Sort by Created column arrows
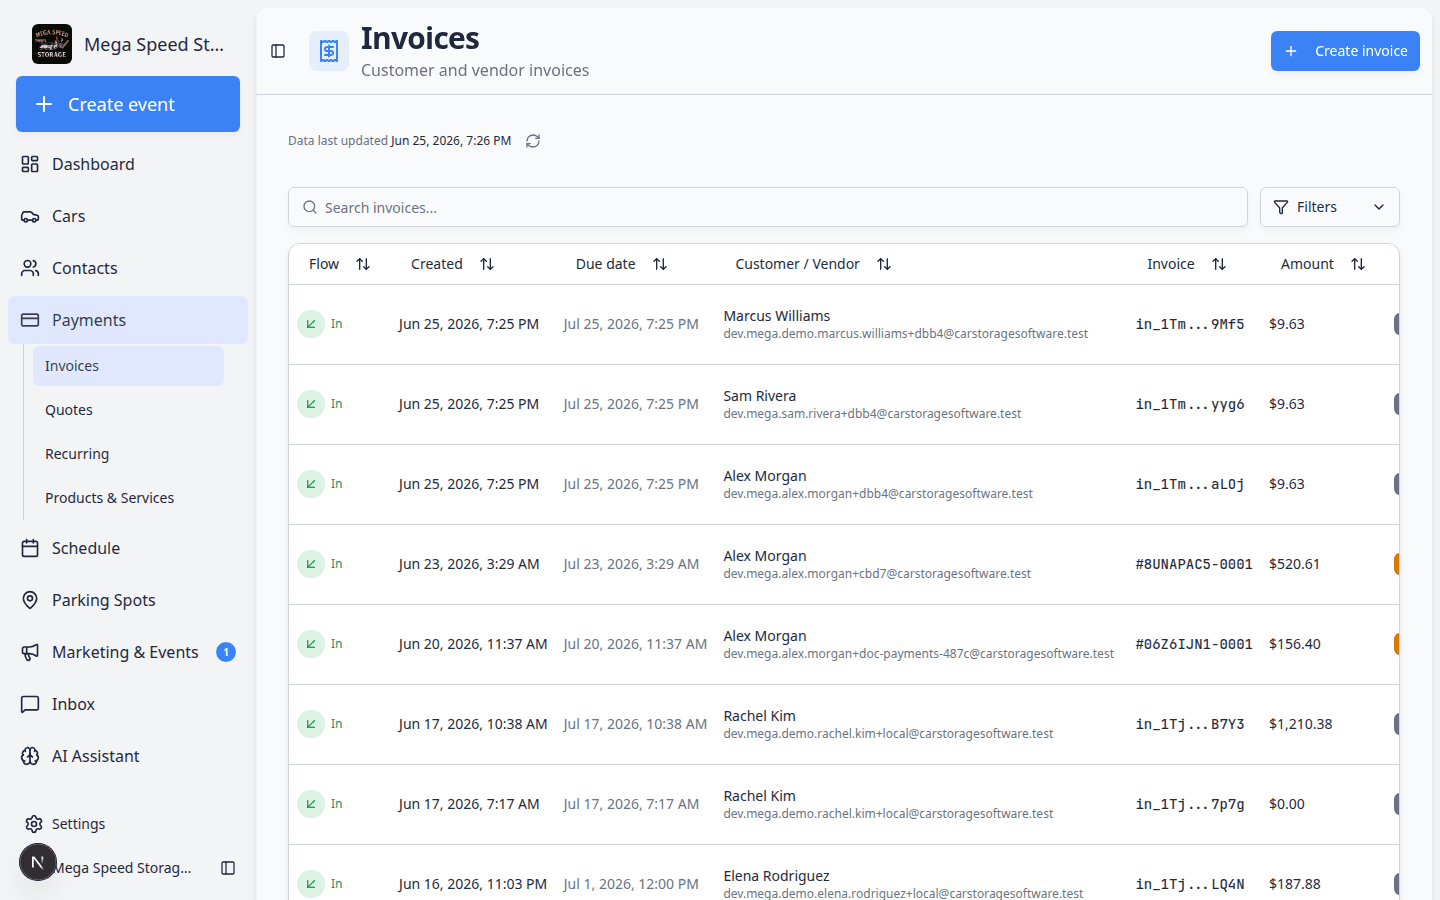The width and height of the screenshot is (1440, 900). [x=487, y=264]
